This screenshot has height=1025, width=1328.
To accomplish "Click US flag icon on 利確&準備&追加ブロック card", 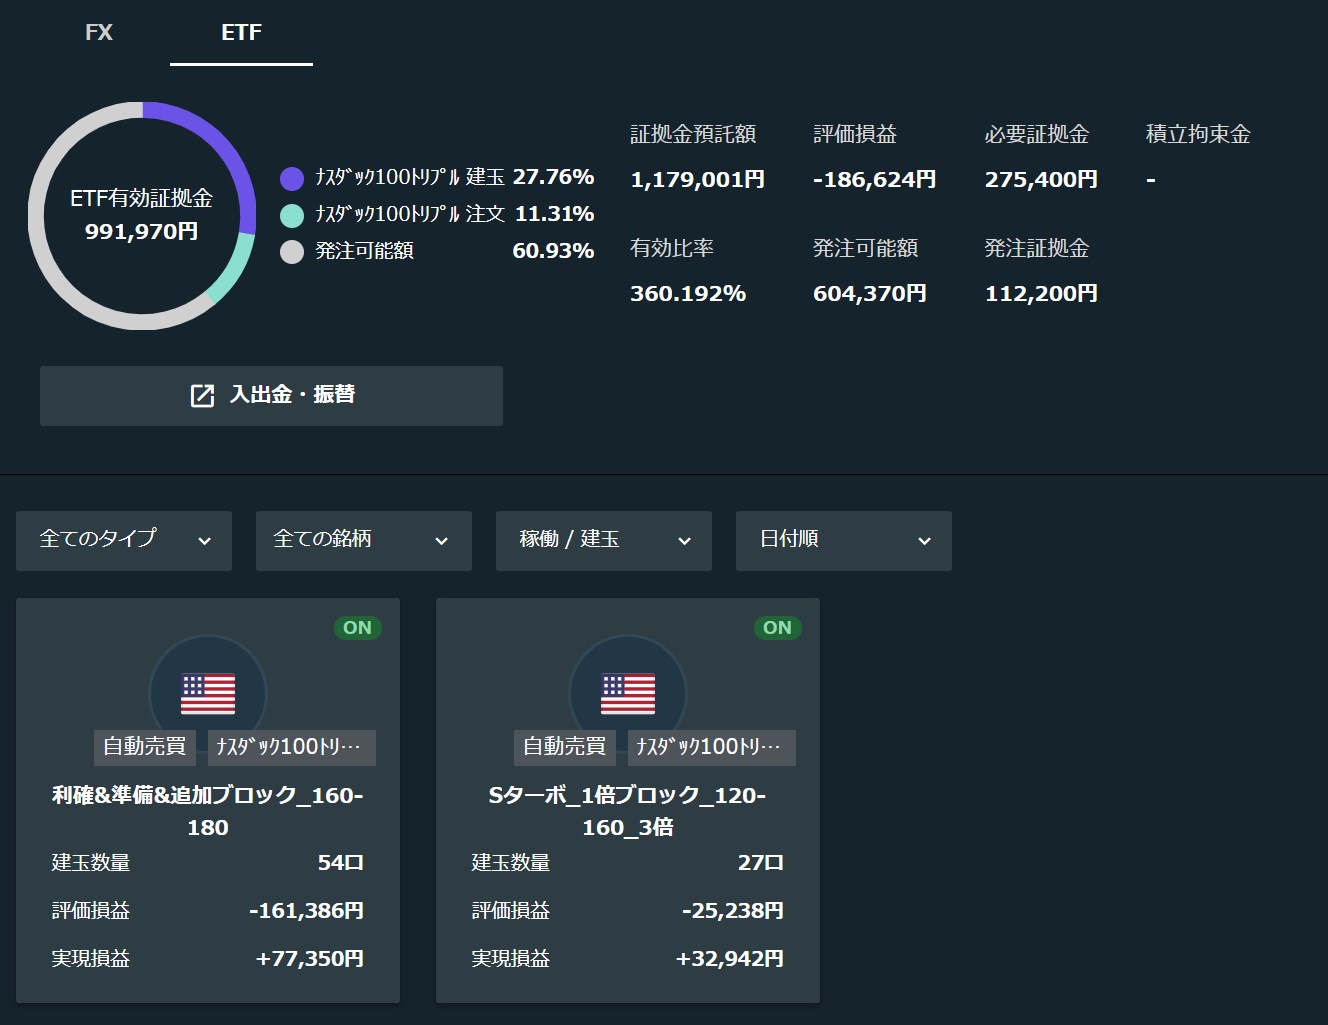I will (208, 693).
